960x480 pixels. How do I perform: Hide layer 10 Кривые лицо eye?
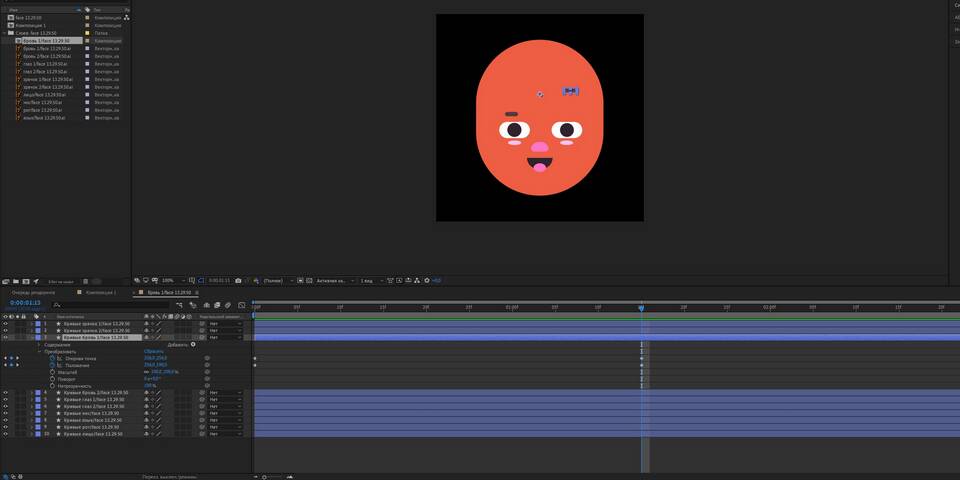6,434
